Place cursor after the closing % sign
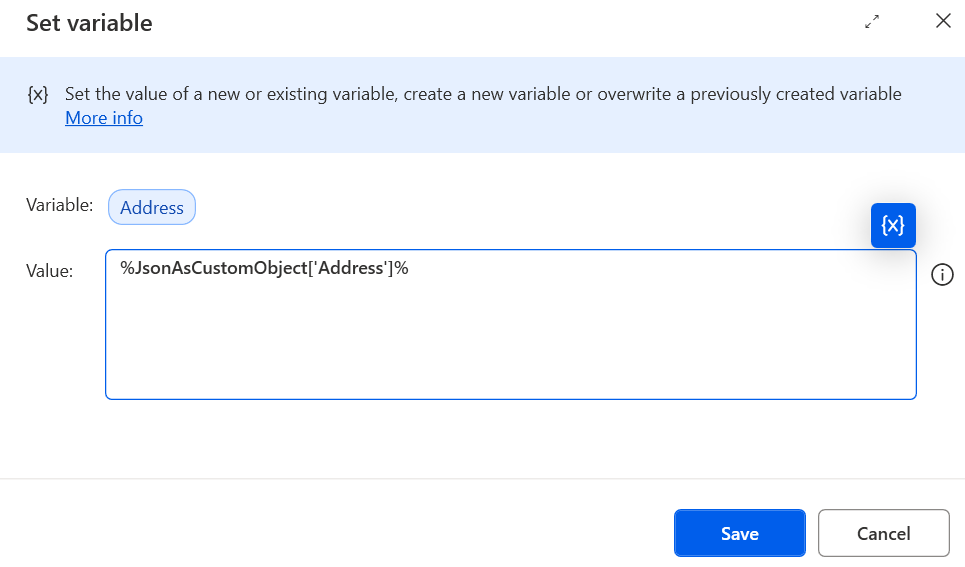This screenshot has width=965, height=567. [x=410, y=268]
